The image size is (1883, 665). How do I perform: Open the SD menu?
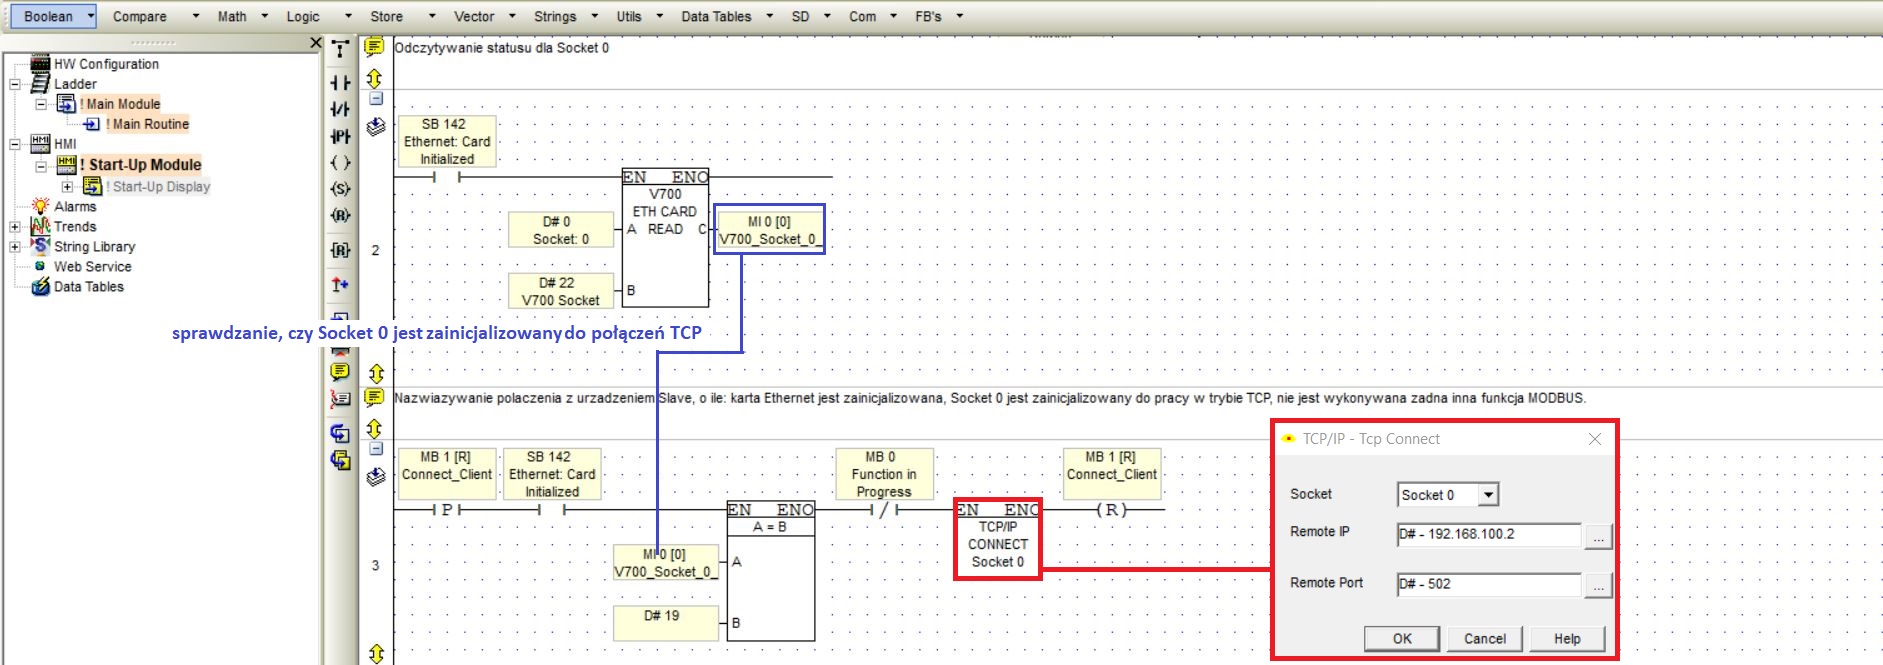[800, 16]
